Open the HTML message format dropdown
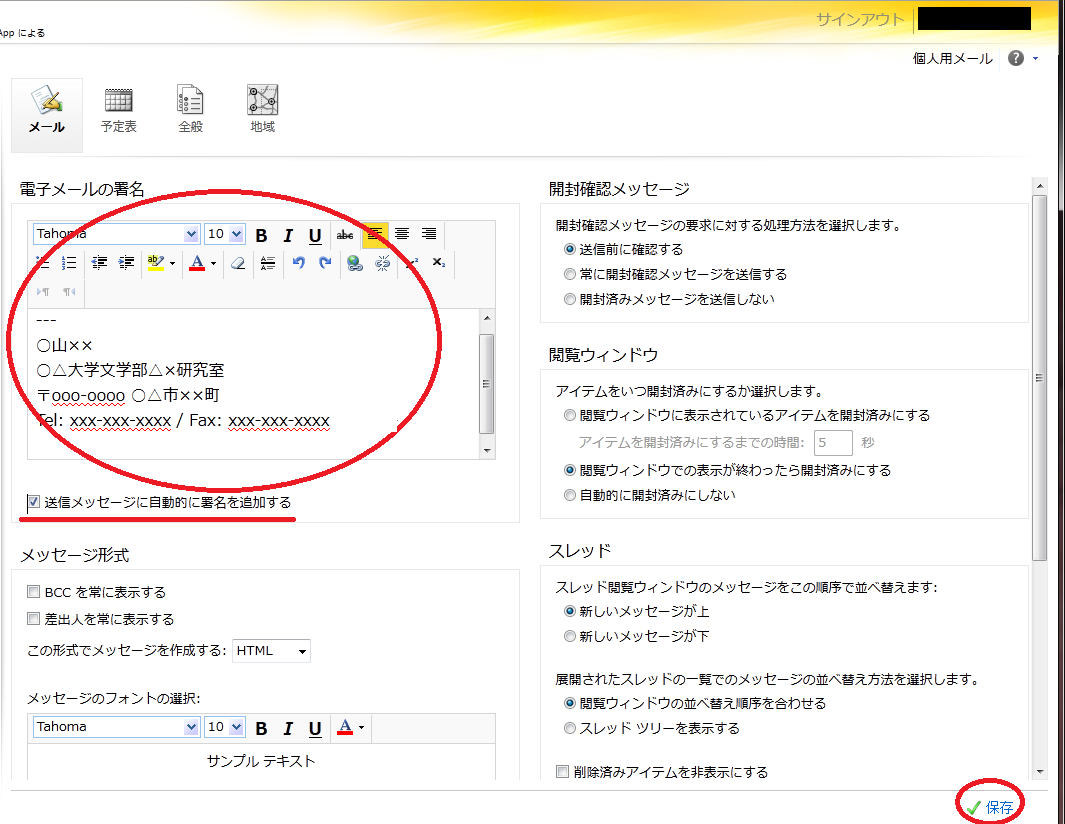The height and width of the screenshot is (824, 1065). point(271,651)
